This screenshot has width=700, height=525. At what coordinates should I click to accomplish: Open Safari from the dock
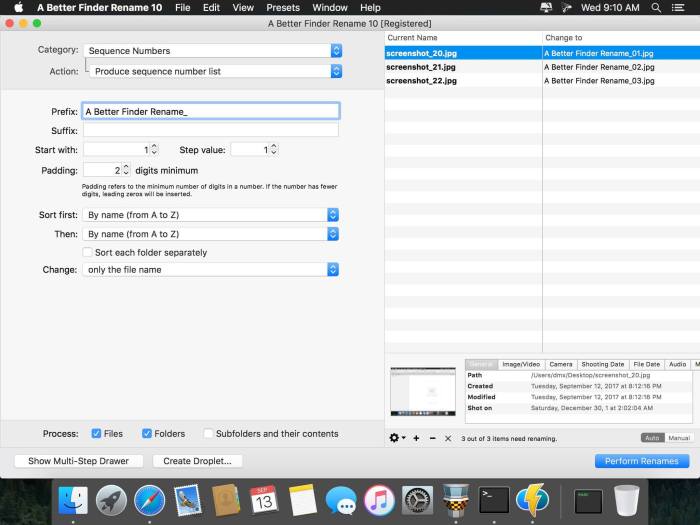(x=150, y=500)
